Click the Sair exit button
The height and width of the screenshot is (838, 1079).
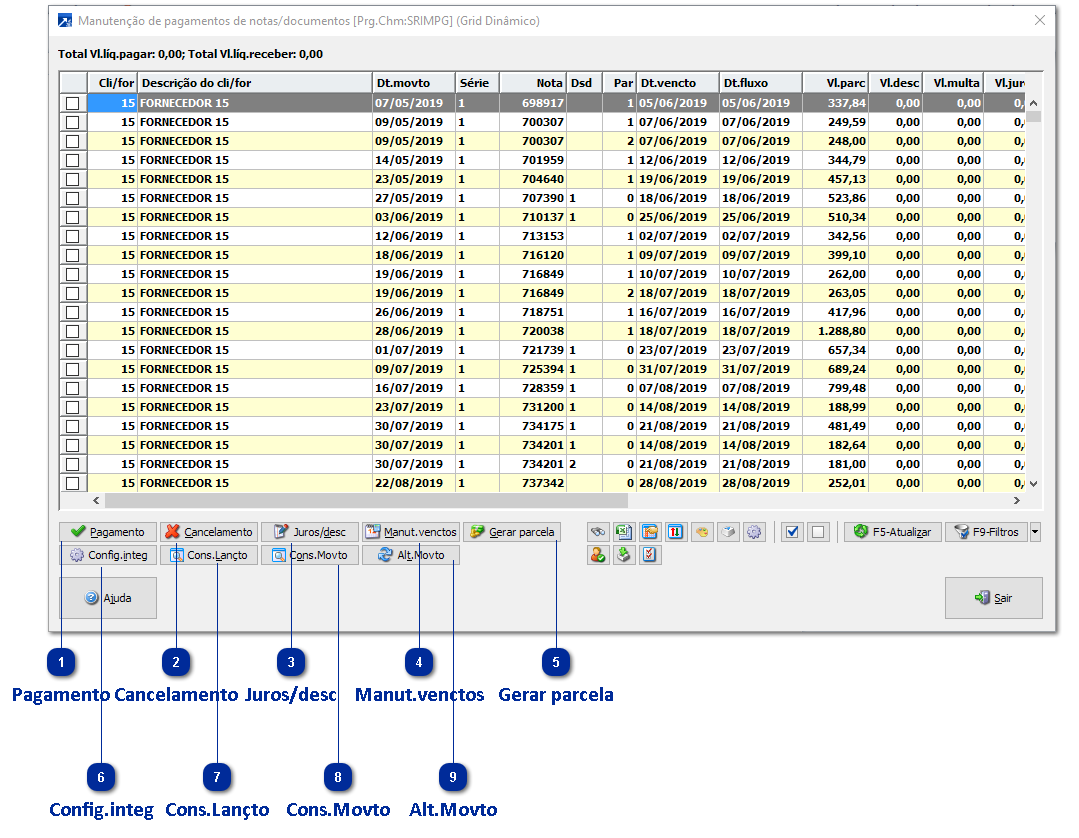coord(993,598)
